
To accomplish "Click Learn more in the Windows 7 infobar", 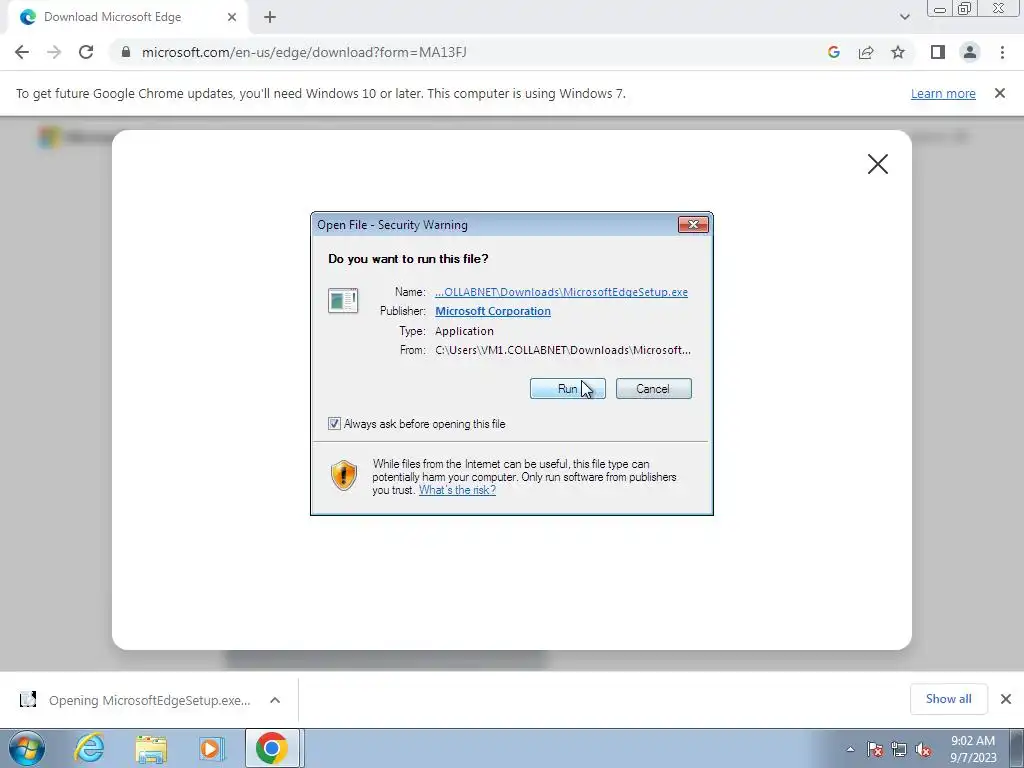I will [943, 93].
